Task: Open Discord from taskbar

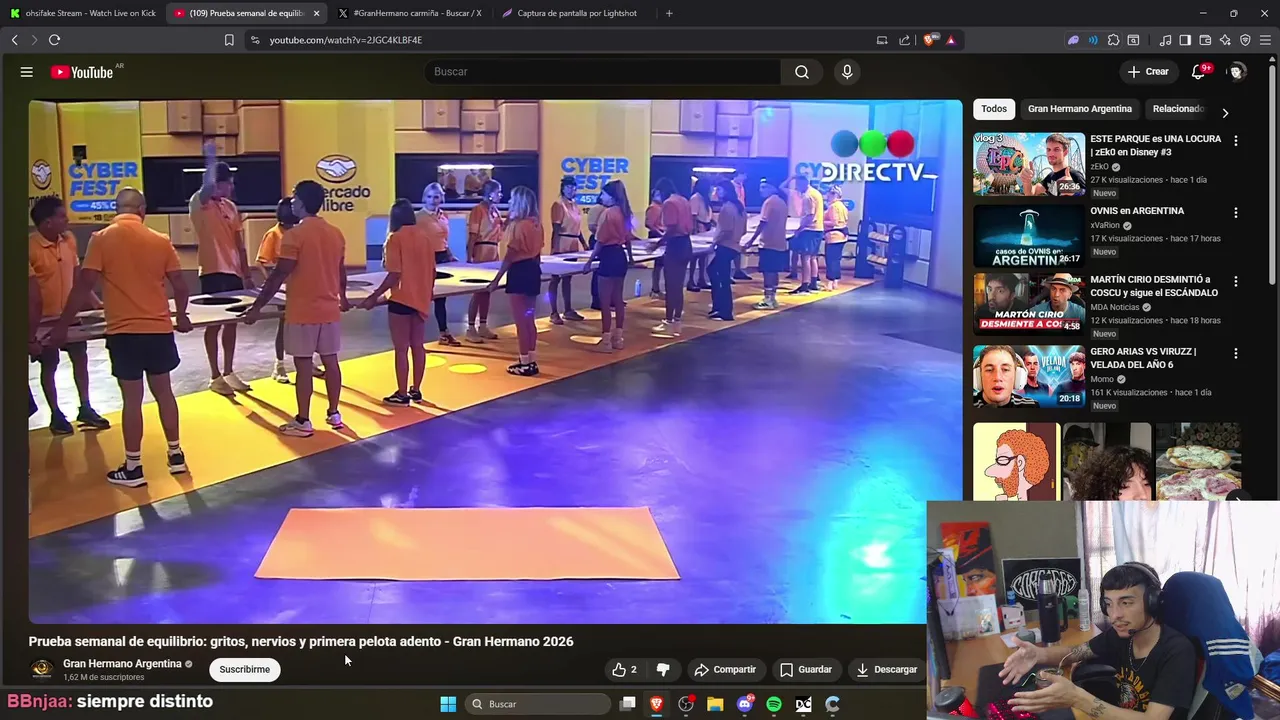Action: click(744, 704)
